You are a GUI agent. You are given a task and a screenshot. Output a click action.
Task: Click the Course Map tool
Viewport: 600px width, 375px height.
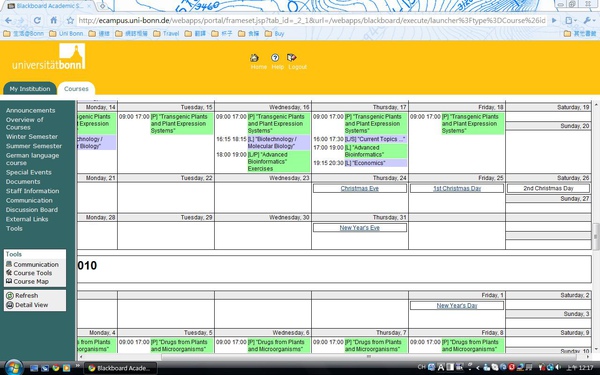(x=31, y=281)
